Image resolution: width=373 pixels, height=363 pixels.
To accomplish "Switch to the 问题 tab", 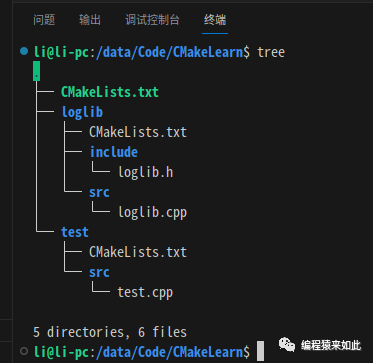I will pos(44,20).
